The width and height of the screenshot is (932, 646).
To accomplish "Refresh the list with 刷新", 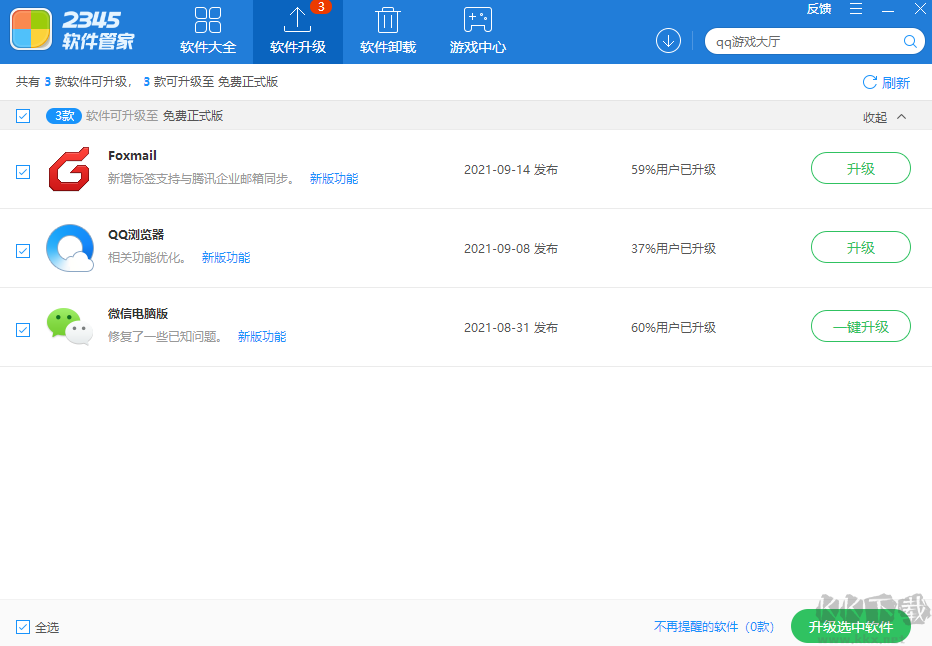I will pos(887,82).
